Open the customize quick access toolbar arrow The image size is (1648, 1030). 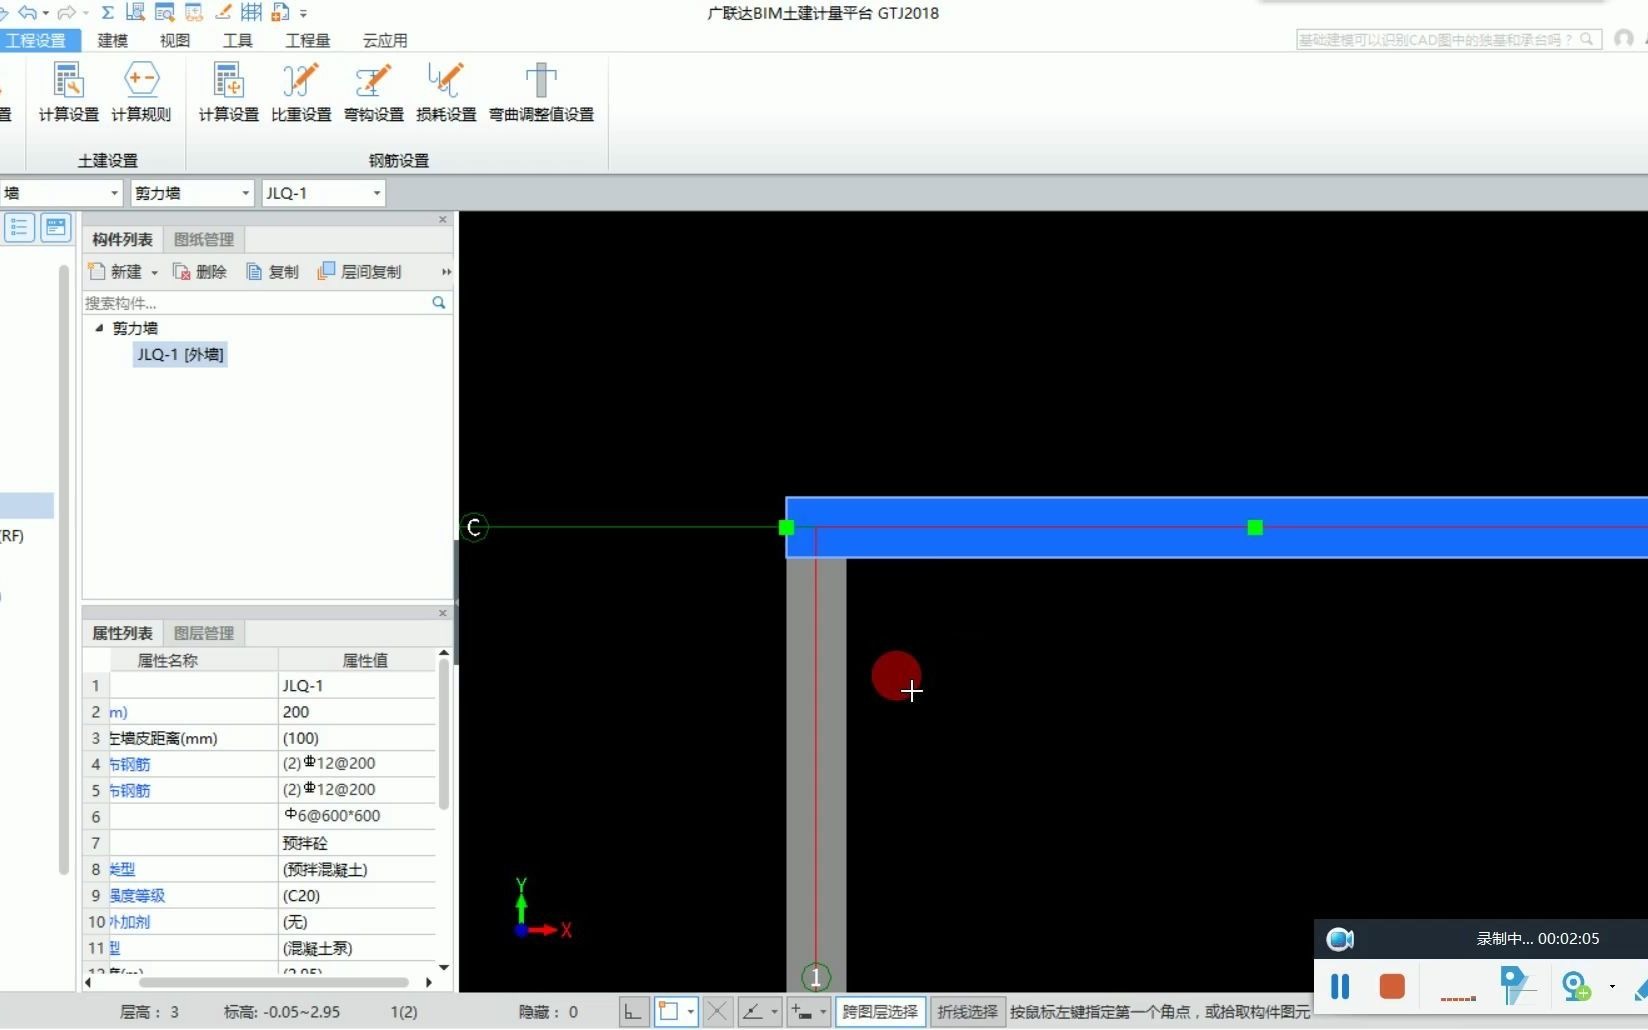[303, 13]
